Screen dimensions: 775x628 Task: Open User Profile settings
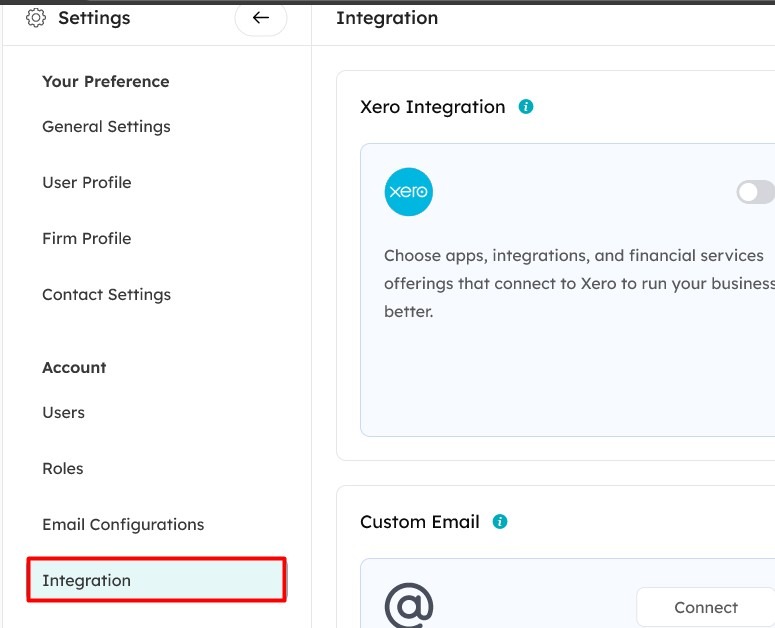[87, 182]
